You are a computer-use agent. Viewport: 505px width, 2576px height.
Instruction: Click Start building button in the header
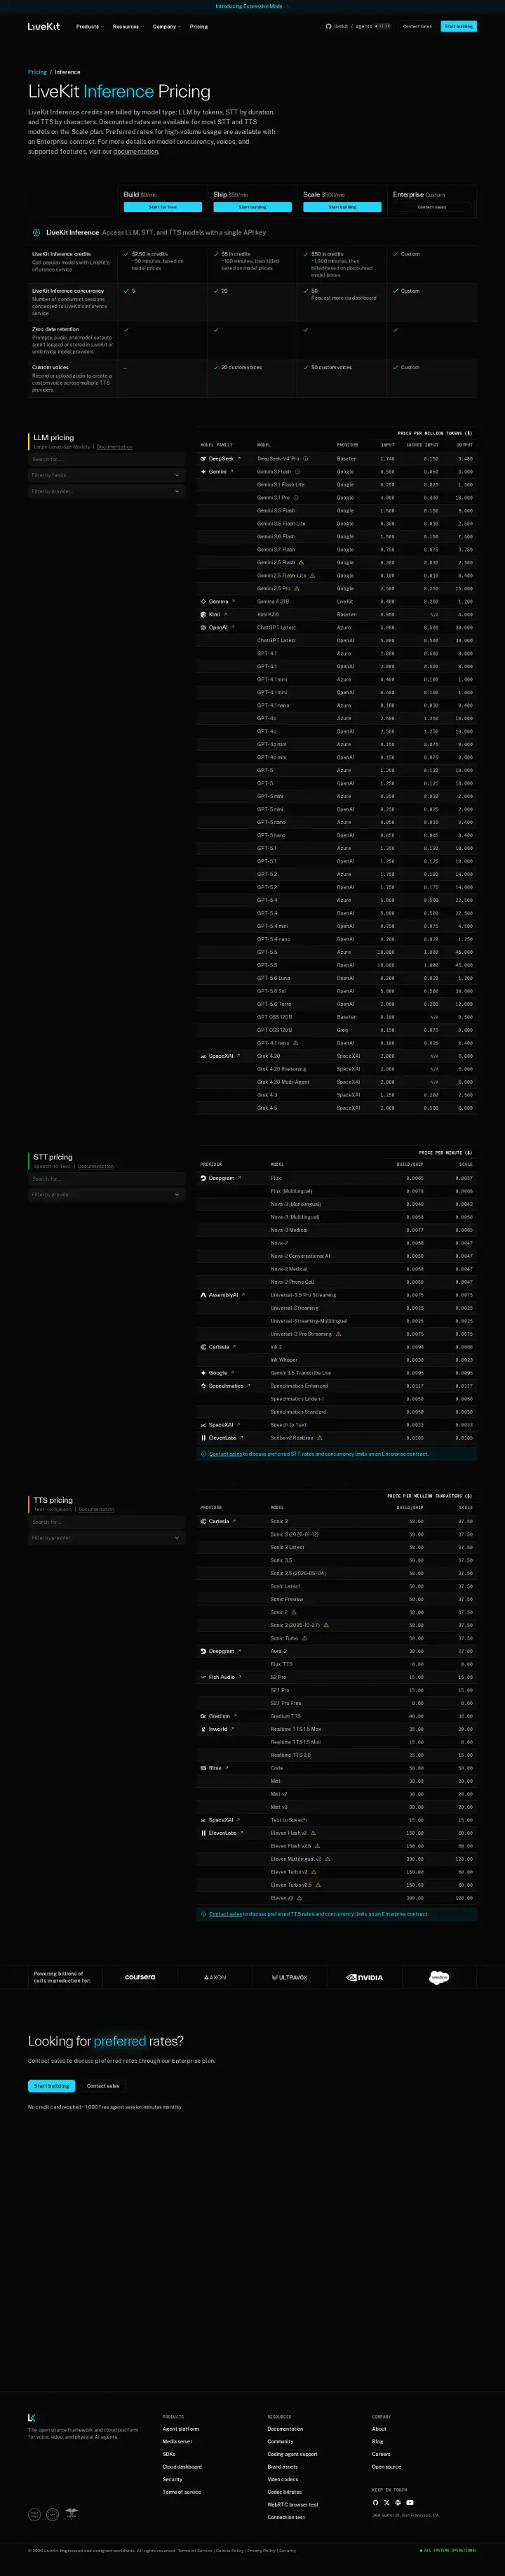coord(459,27)
